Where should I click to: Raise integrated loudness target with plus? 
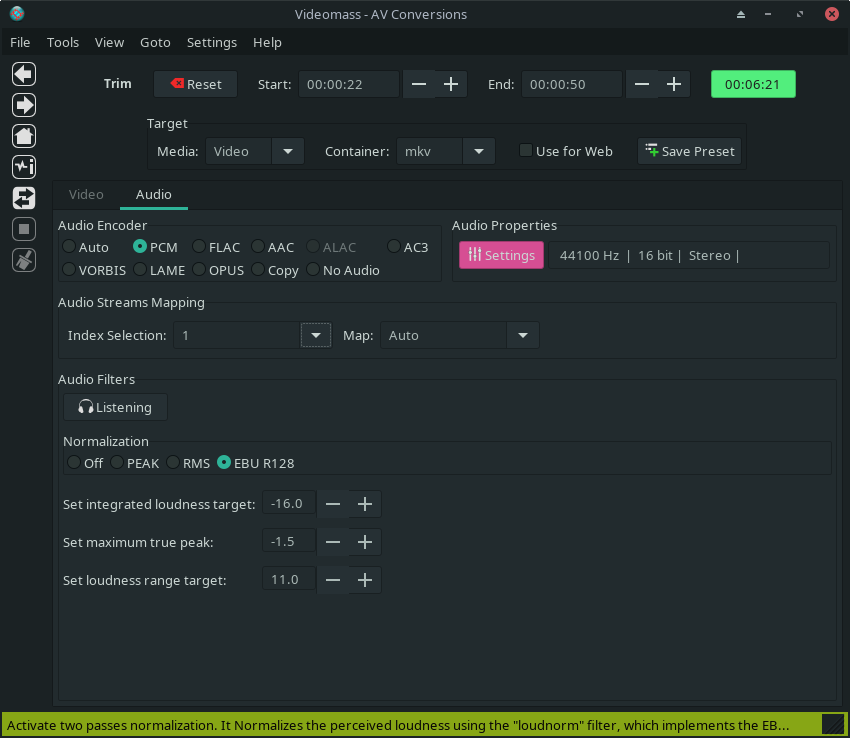tap(365, 504)
